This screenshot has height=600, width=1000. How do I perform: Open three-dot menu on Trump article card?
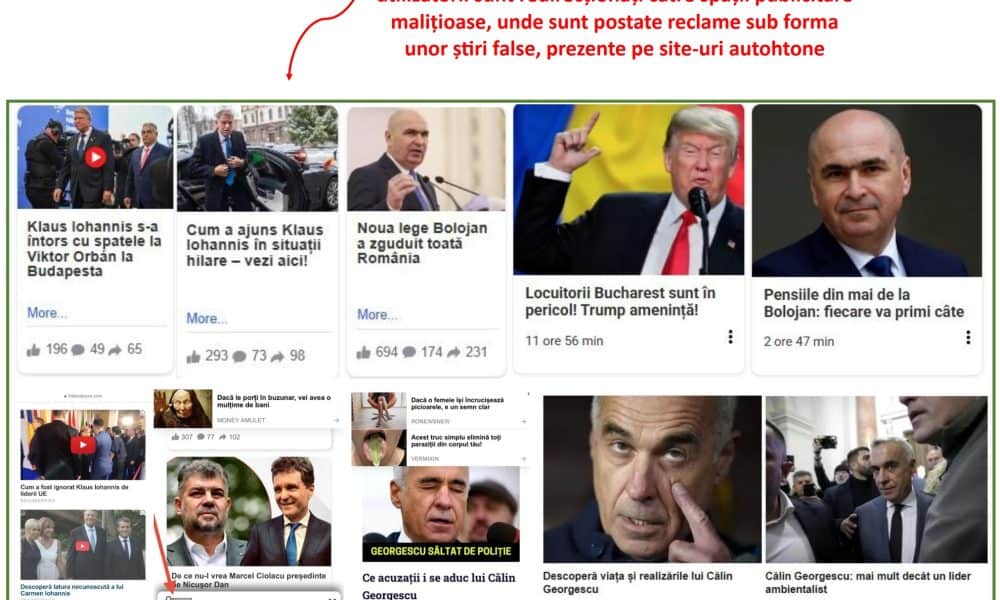pyautogui.click(x=730, y=337)
